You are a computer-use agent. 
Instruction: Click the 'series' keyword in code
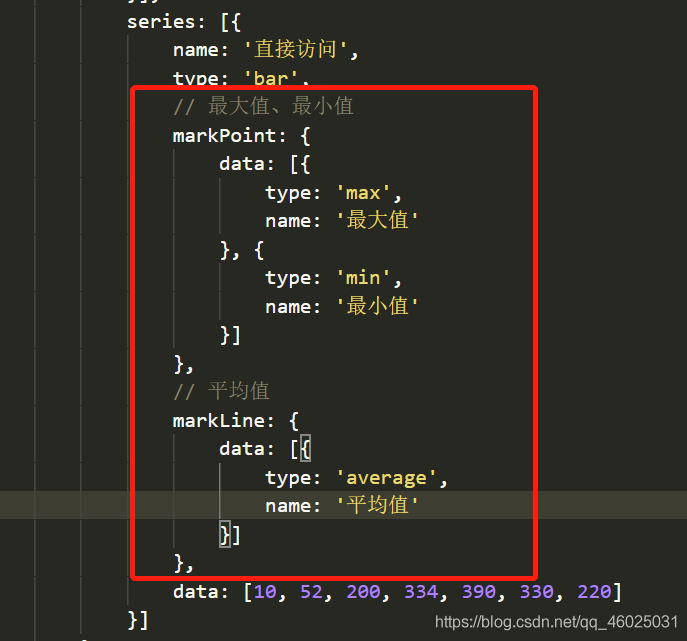(x=161, y=22)
